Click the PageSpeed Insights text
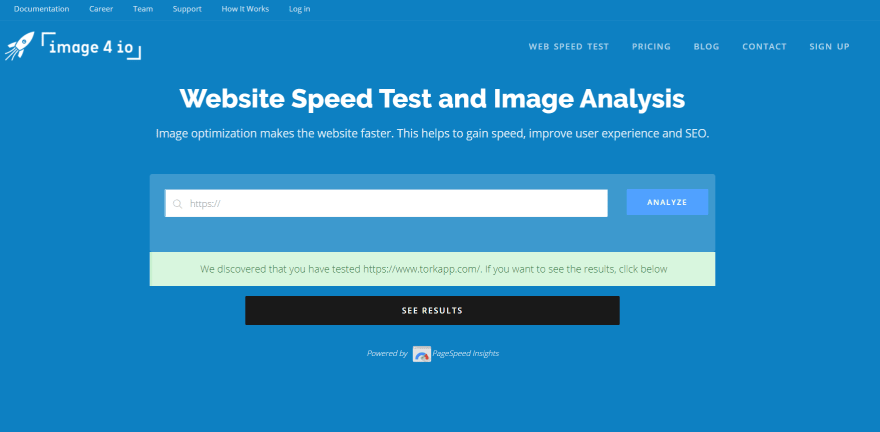The image size is (880, 432). point(466,353)
